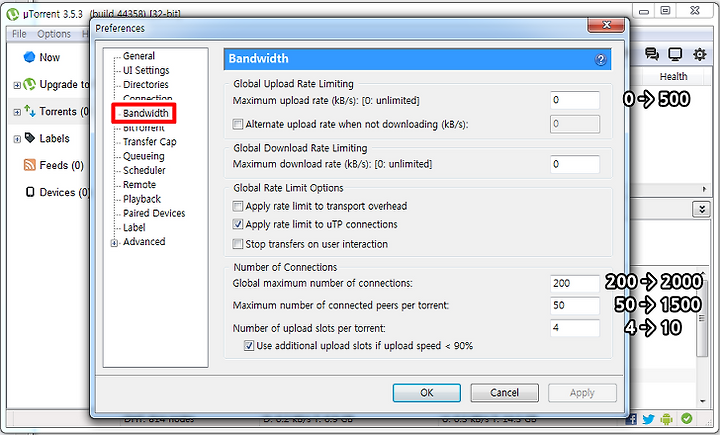Open the Options menu
Screen dimensions: 720x435
tap(54, 34)
